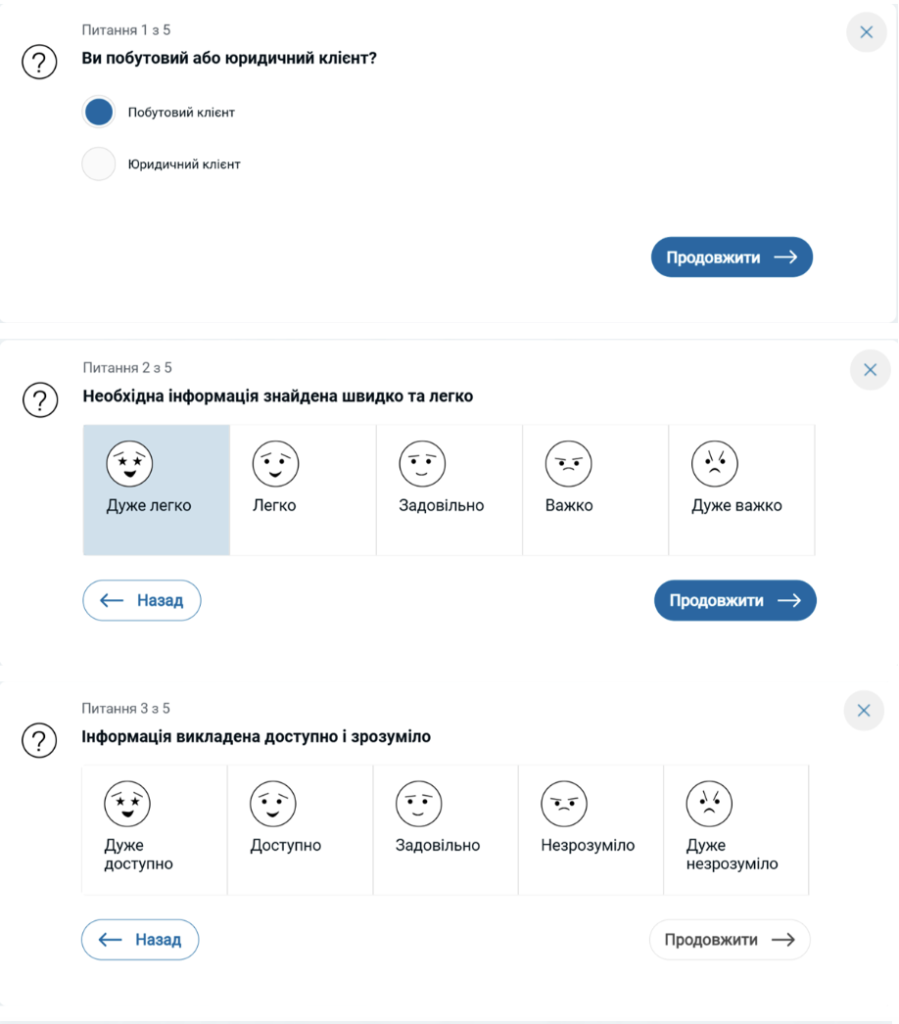Select the Важко frowning face
The height and width of the screenshot is (1024, 899).
point(595,490)
